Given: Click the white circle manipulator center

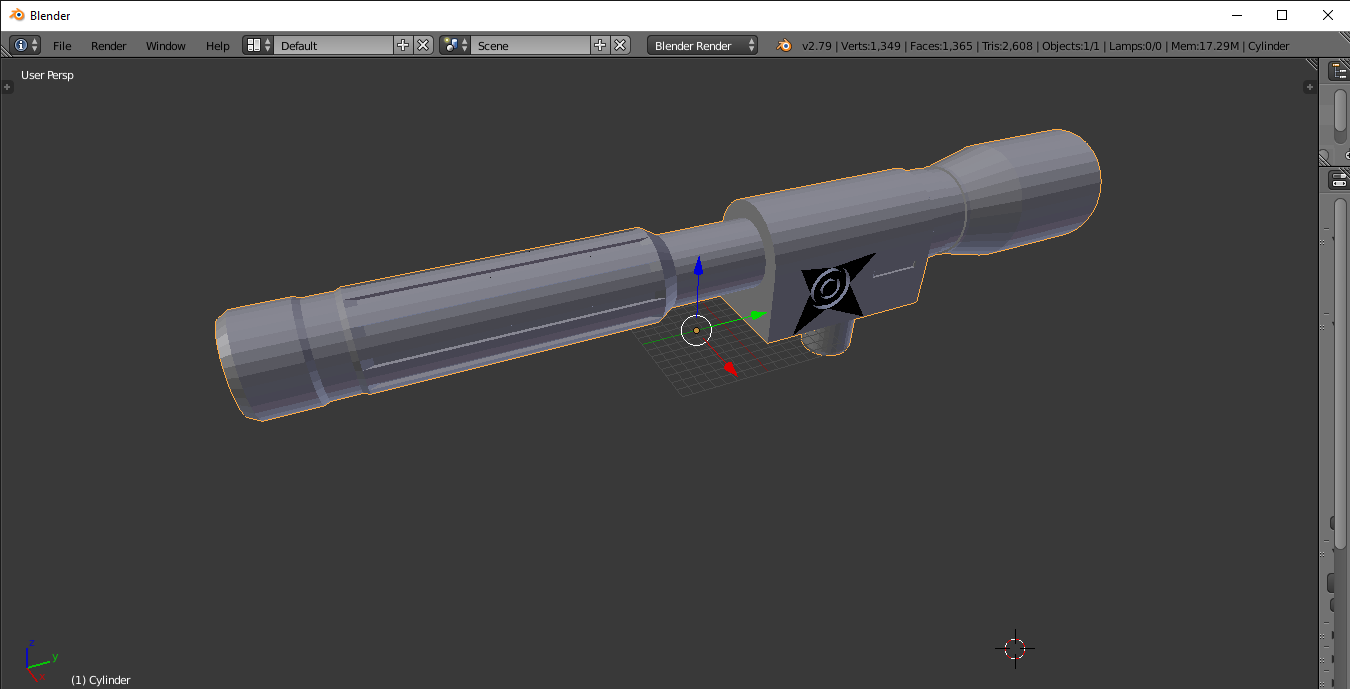Looking at the screenshot, I should coord(696,330).
